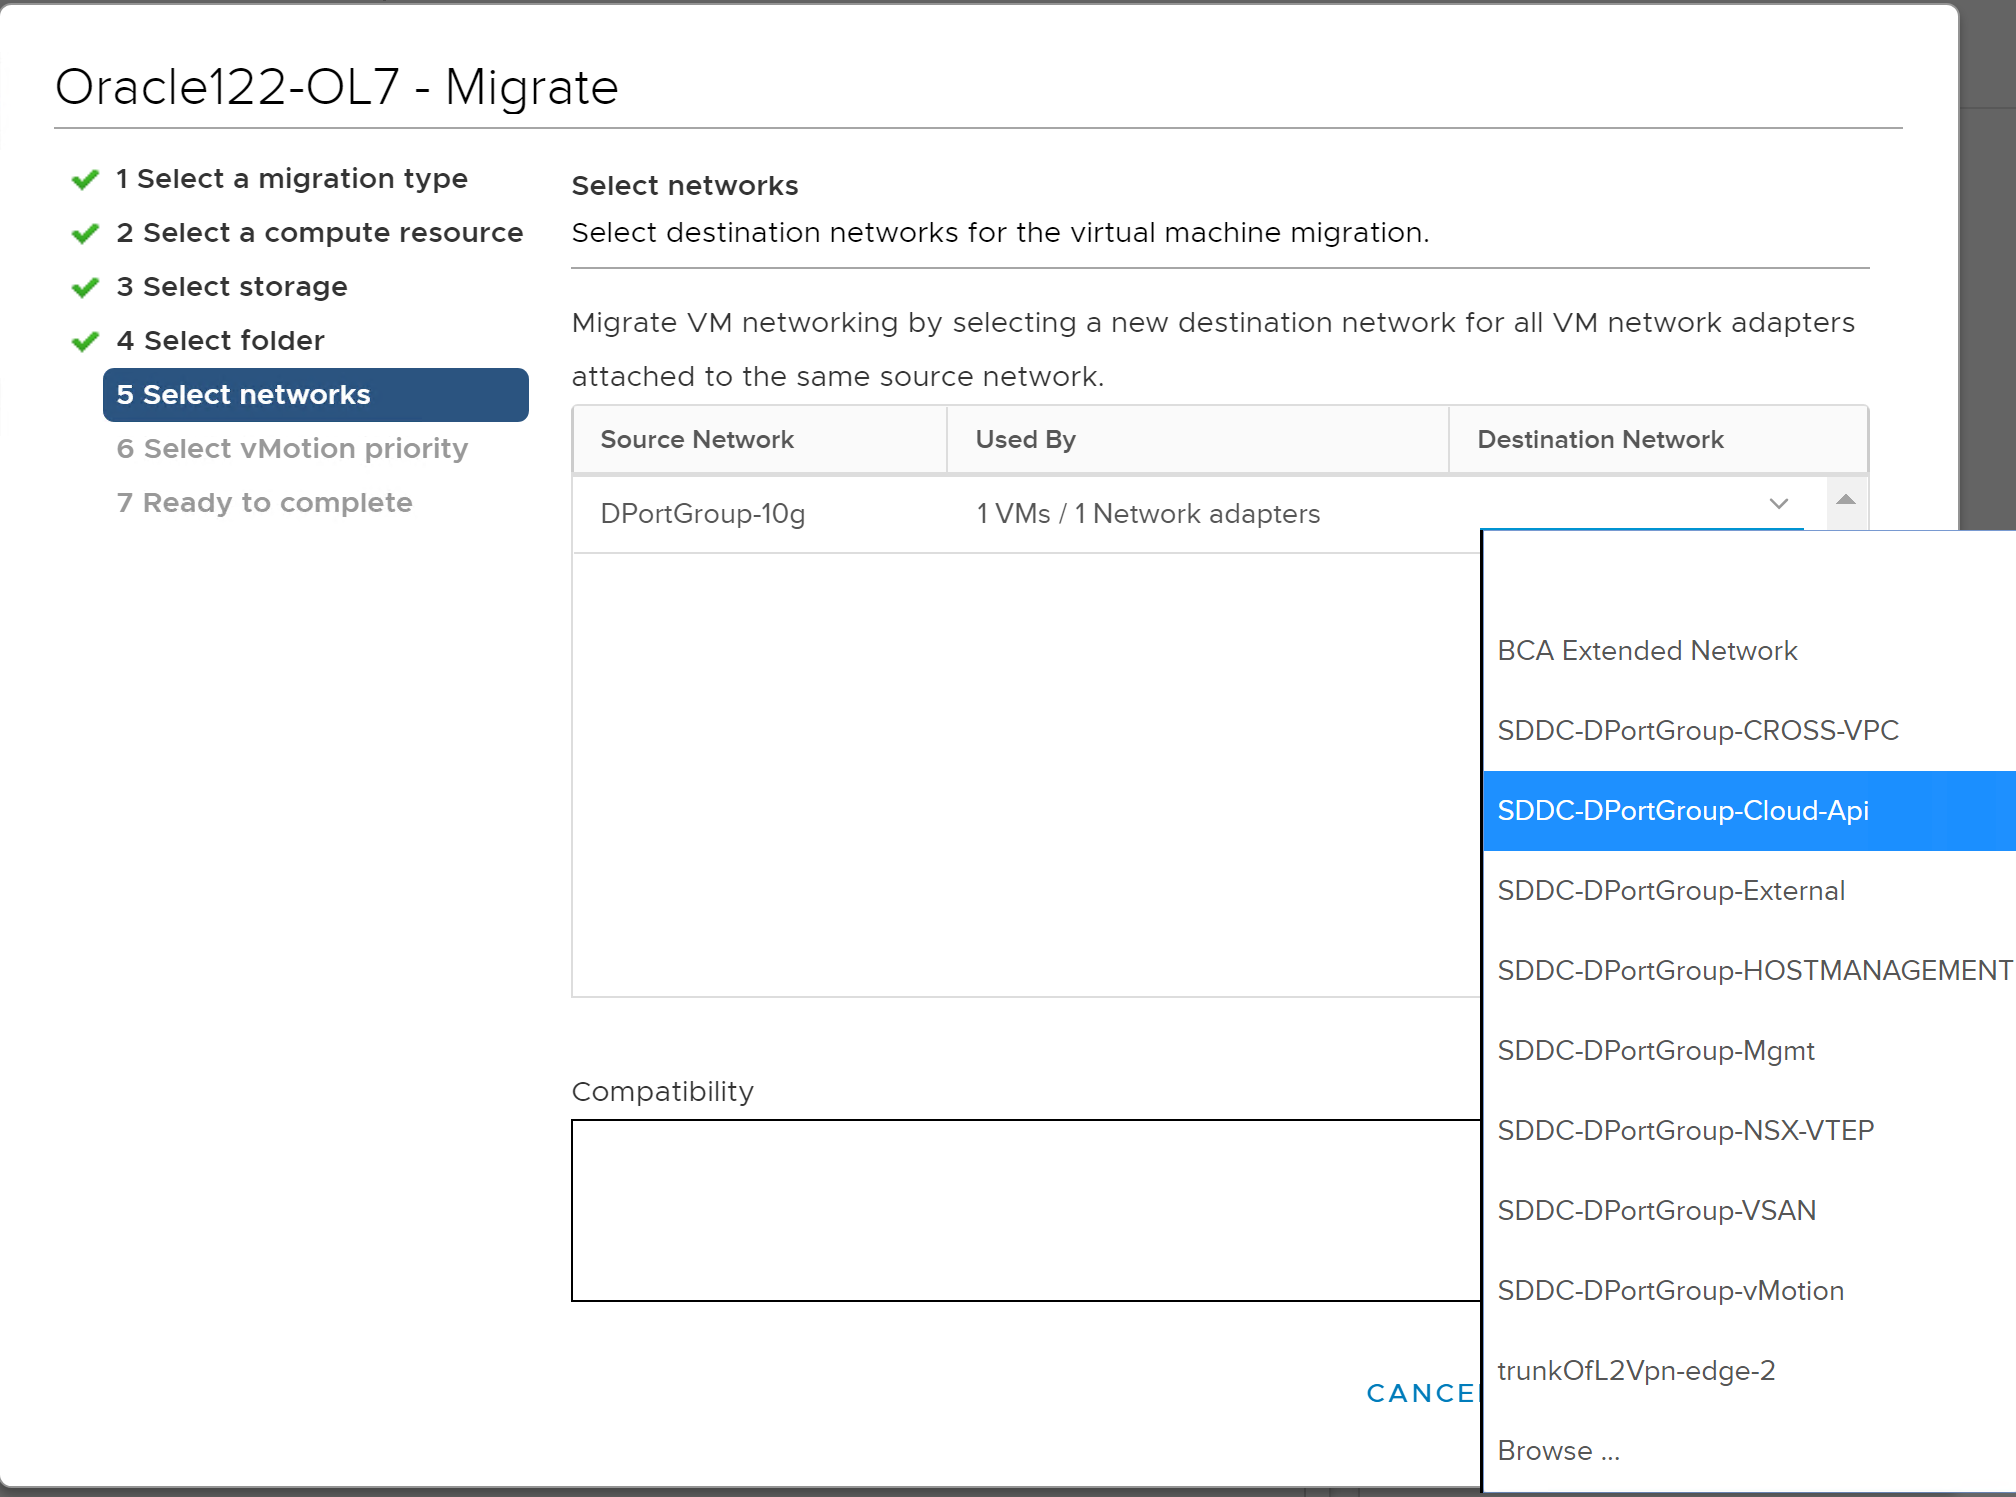
Task: Select SDDC-DPortGroup-vMotion option
Action: tap(1670, 1291)
